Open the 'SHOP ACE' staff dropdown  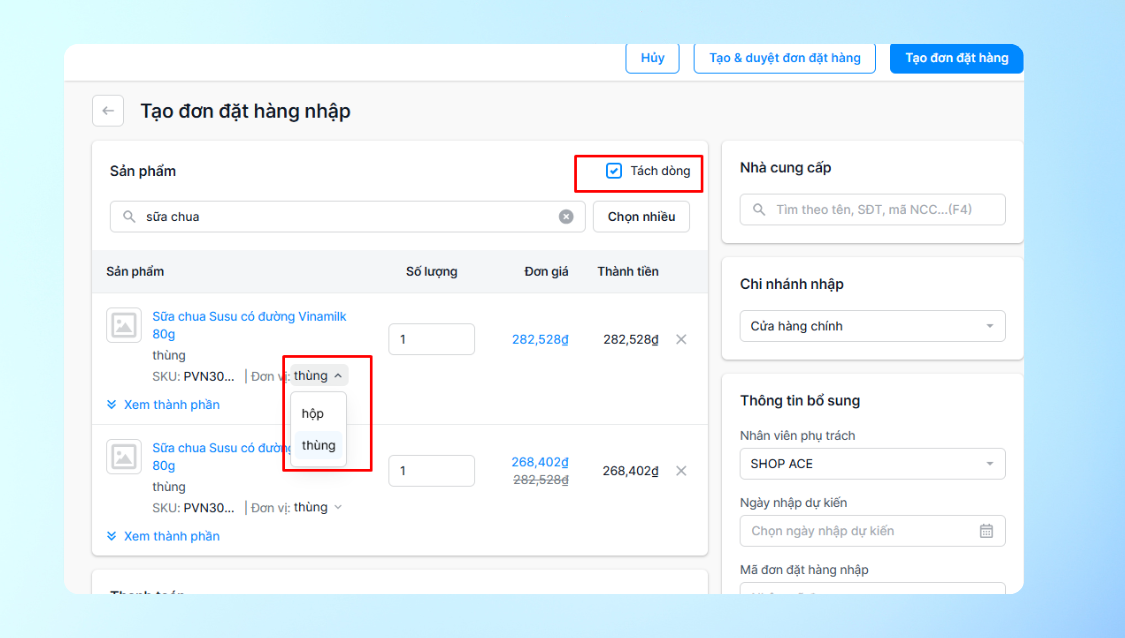[x=872, y=464]
